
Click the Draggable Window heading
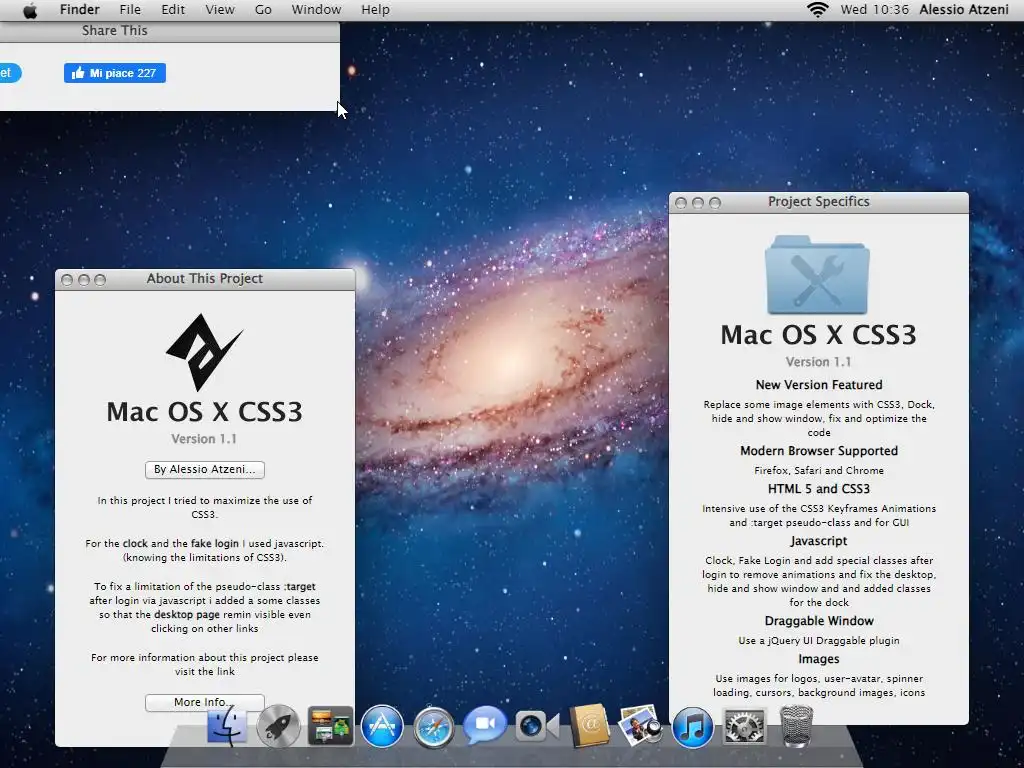click(x=819, y=621)
